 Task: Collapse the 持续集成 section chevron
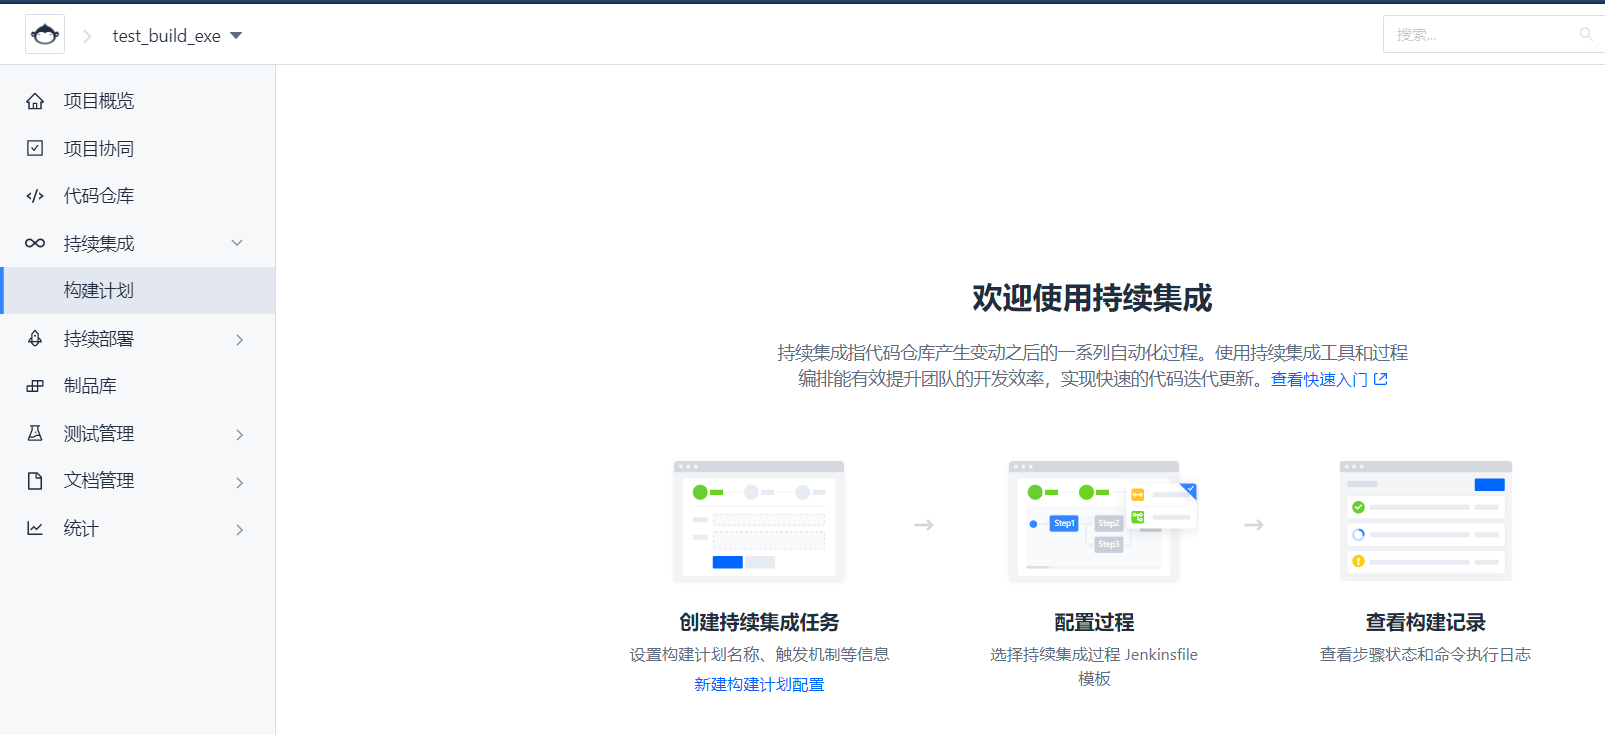(237, 243)
